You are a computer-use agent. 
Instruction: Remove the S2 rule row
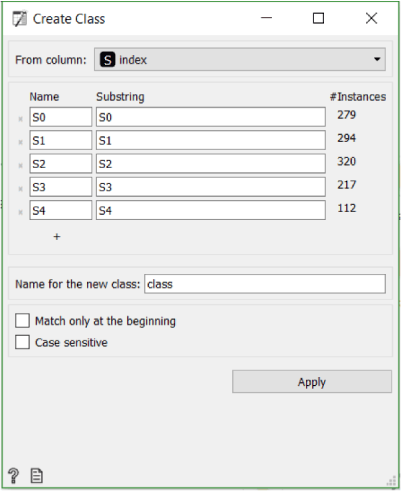coord(20,166)
